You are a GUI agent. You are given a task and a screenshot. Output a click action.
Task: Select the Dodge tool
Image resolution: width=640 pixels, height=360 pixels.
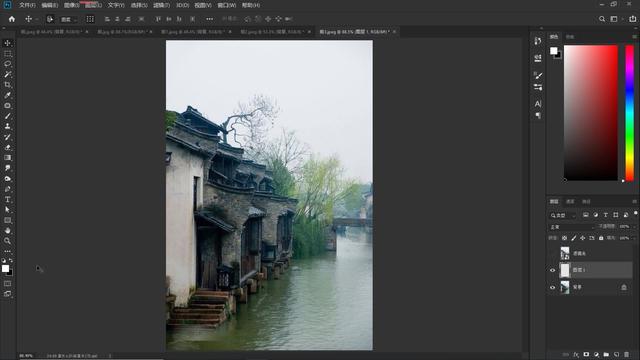click(x=7, y=178)
